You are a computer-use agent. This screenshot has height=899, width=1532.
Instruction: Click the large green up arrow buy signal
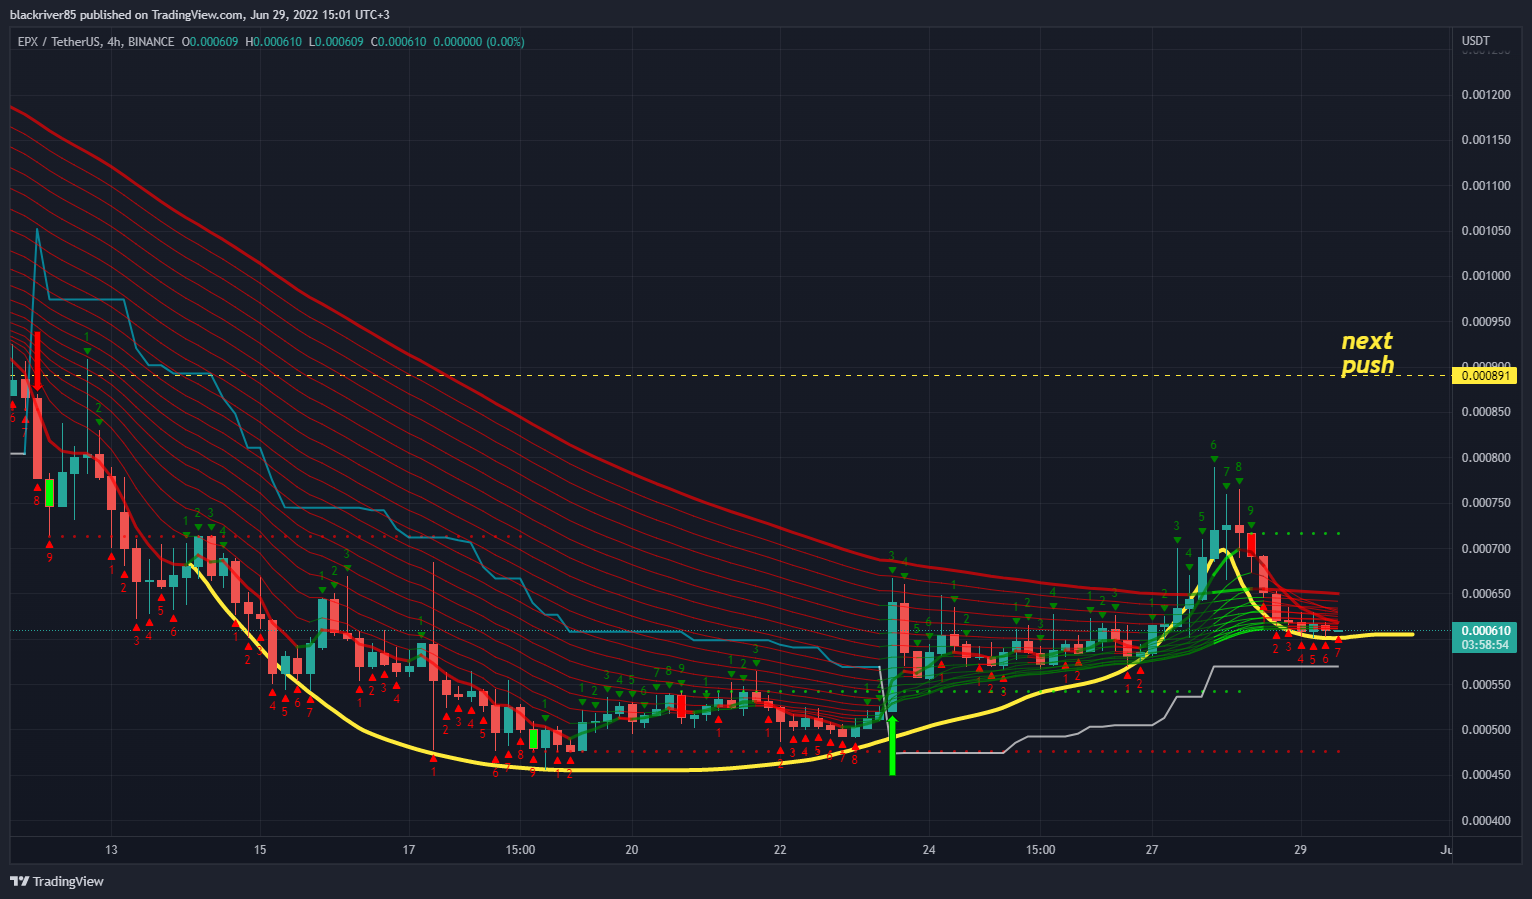coord(892,745)
